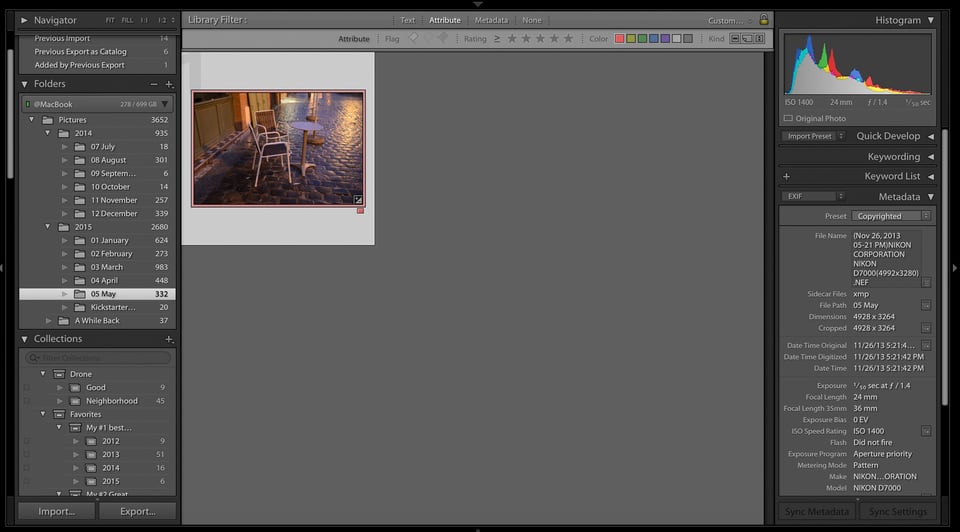Select the 05 May folder icon
Image resolution: width=960 pixels, height=532 pixels.
(80, 294)
